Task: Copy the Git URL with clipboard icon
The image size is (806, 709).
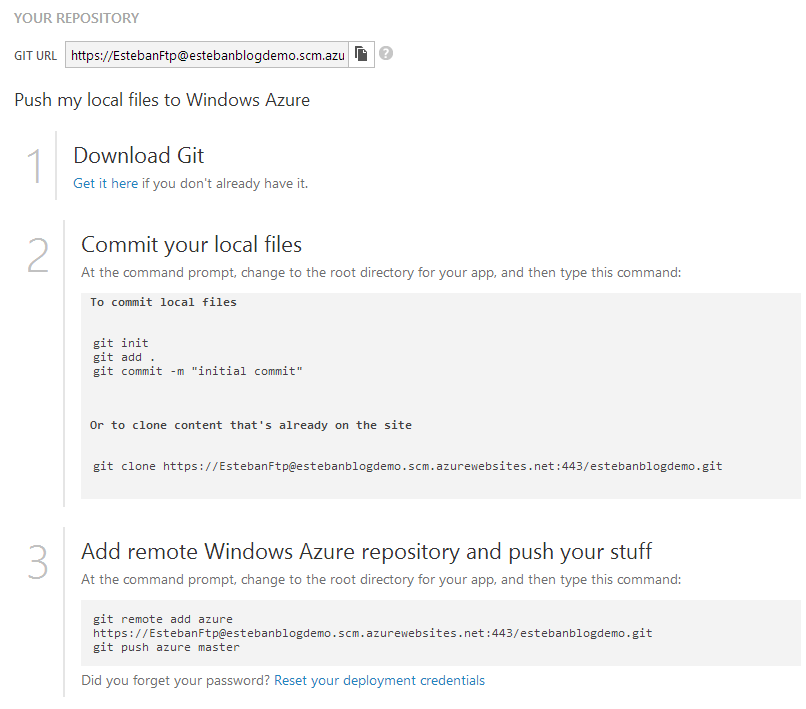Action: click(361, 54)
